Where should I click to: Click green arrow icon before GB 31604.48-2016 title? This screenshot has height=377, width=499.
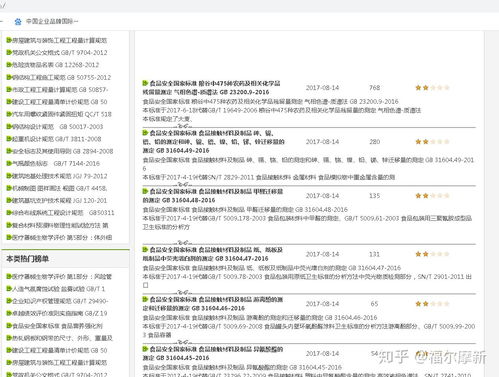[x=145, y=191]
